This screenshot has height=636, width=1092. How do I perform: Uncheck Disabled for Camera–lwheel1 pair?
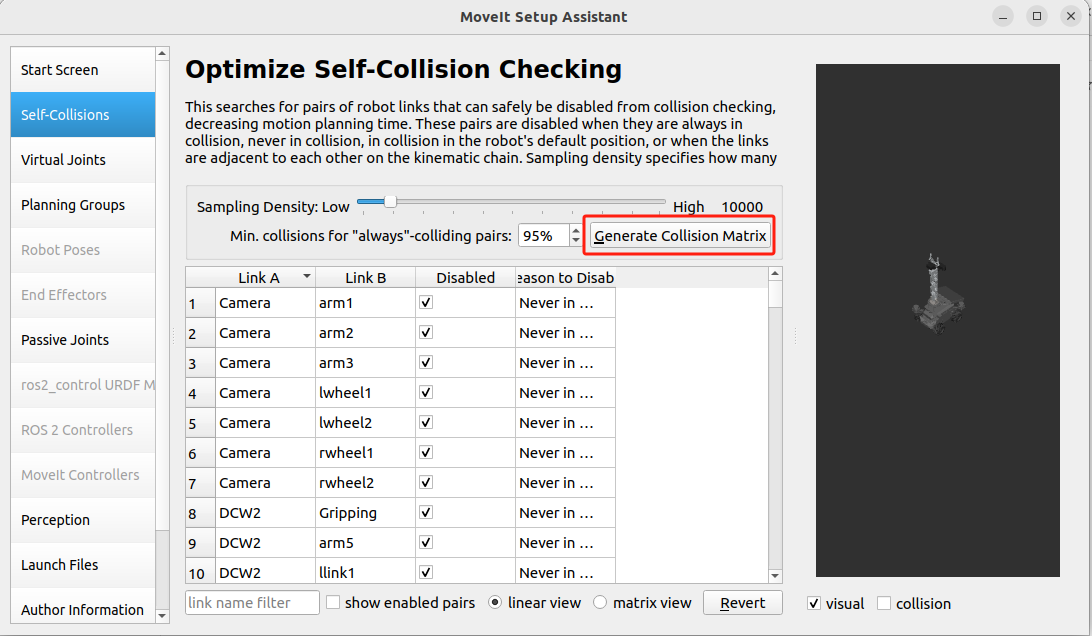tap(426, 392)
